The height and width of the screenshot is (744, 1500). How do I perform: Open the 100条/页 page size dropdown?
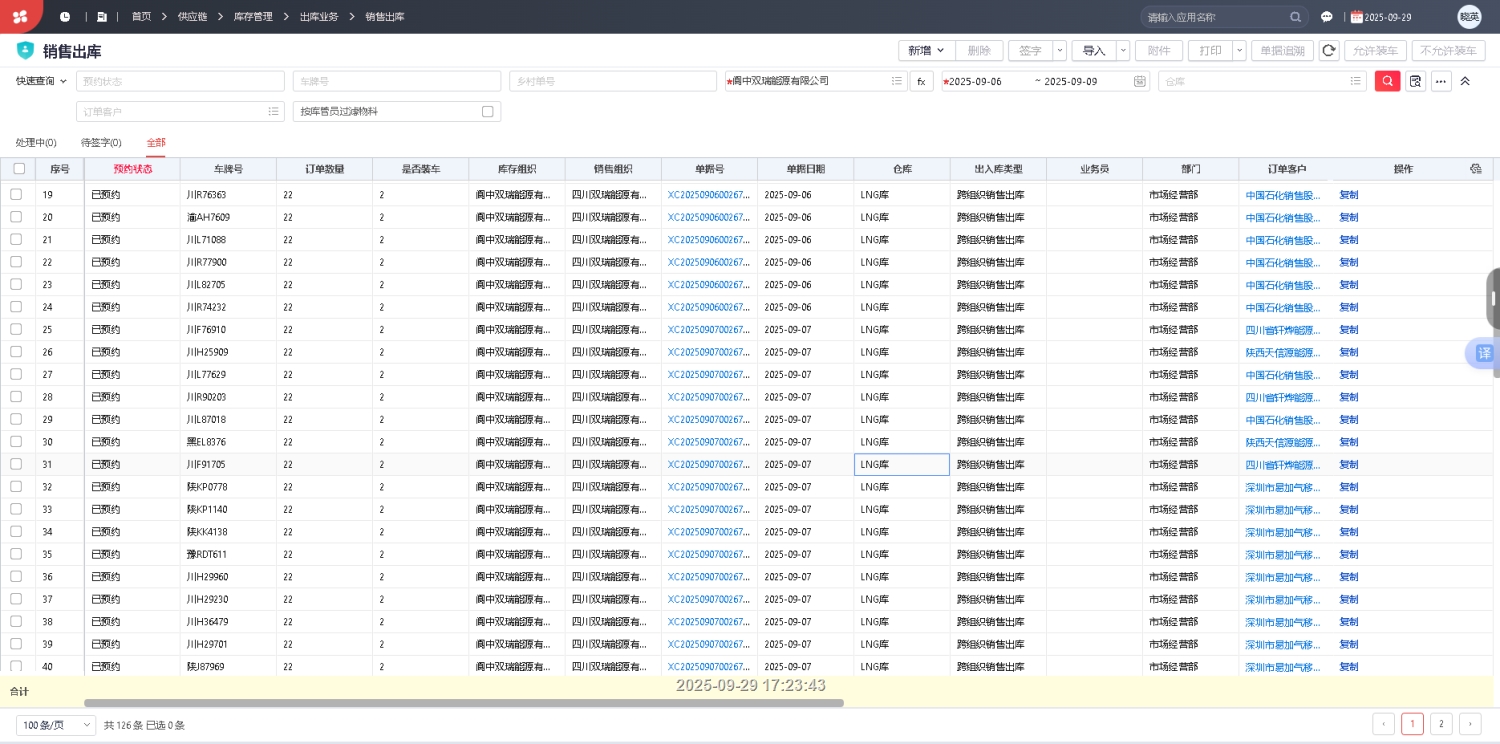[x=56, y=725]
